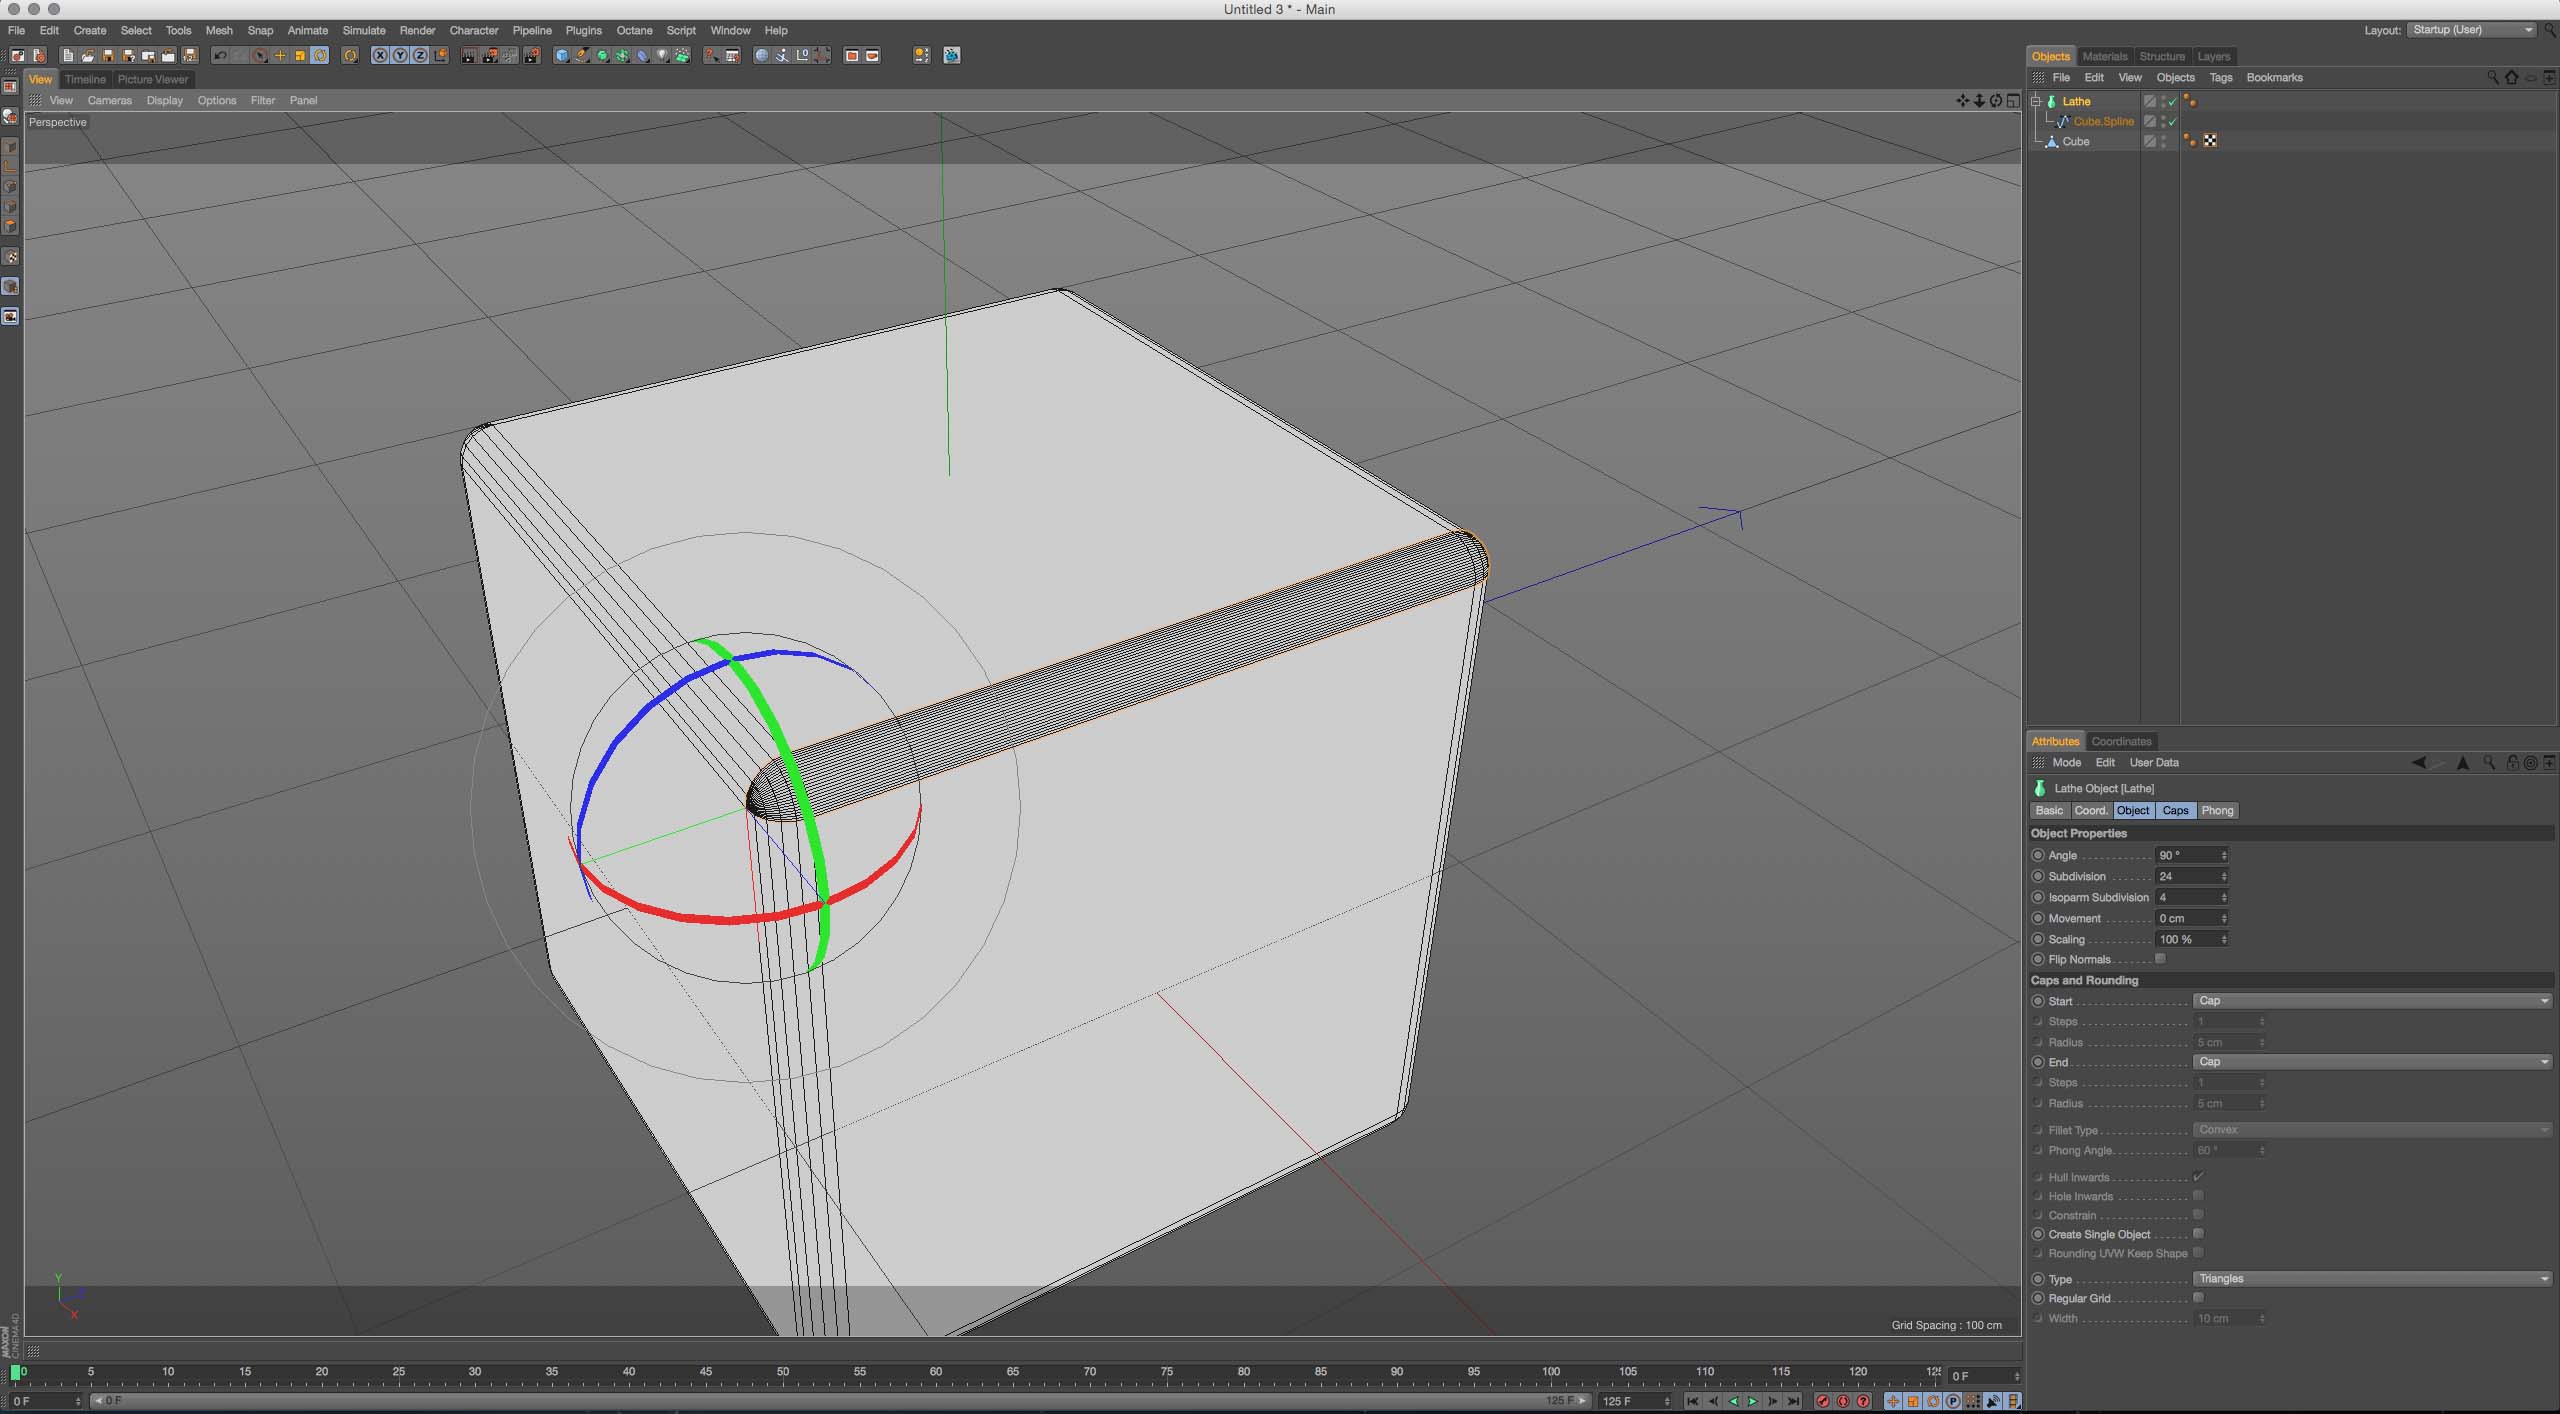
Task: Open the Cube primitive objects icon
Action: (x=561, y=56)
